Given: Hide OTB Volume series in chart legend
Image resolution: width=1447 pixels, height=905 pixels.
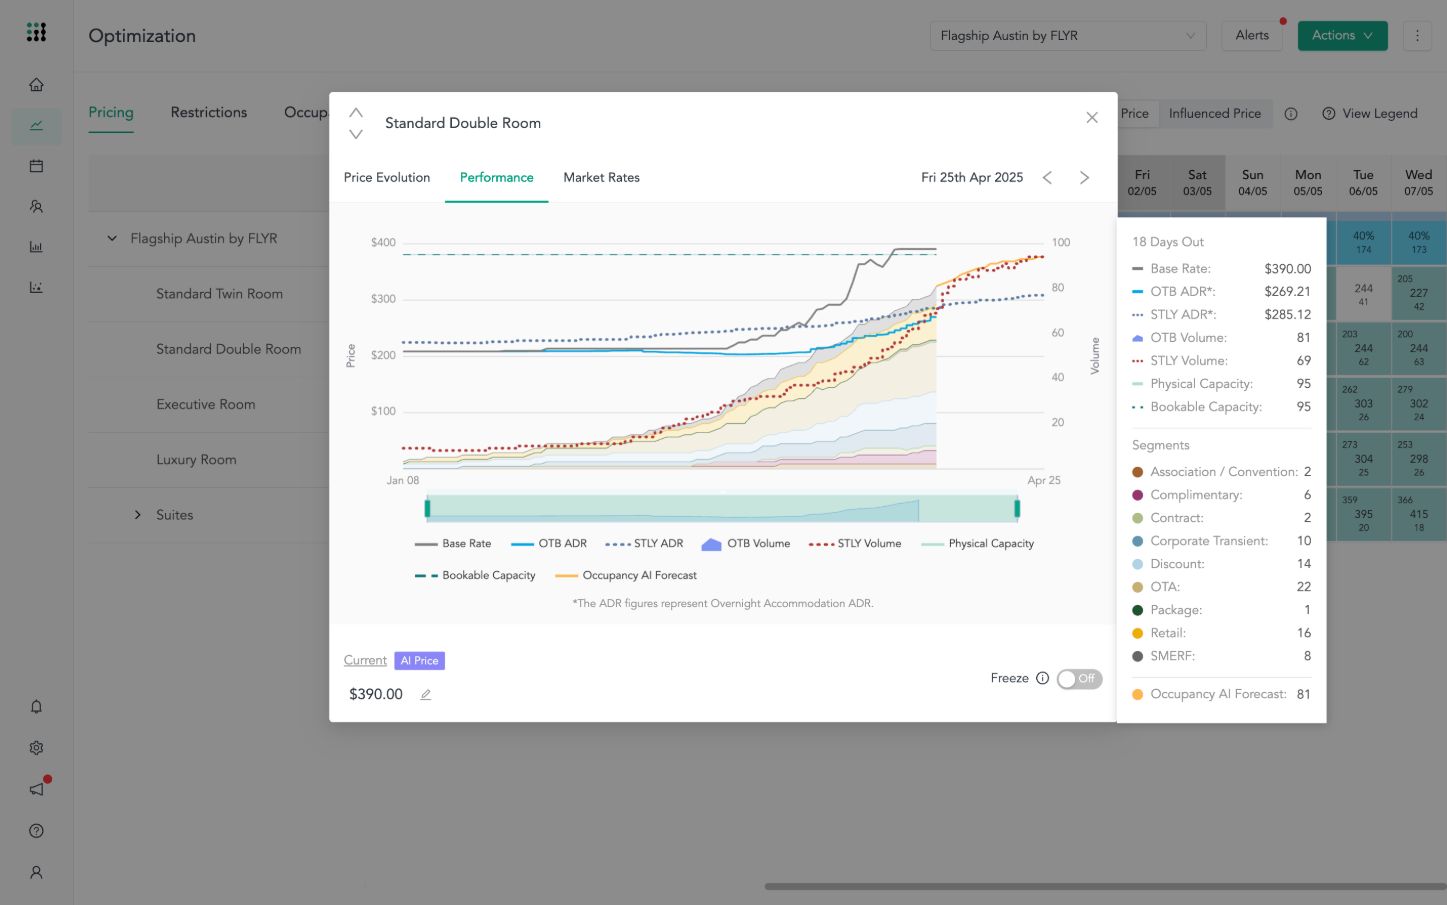Looking at the screenshot, I should tap(746, 544).
